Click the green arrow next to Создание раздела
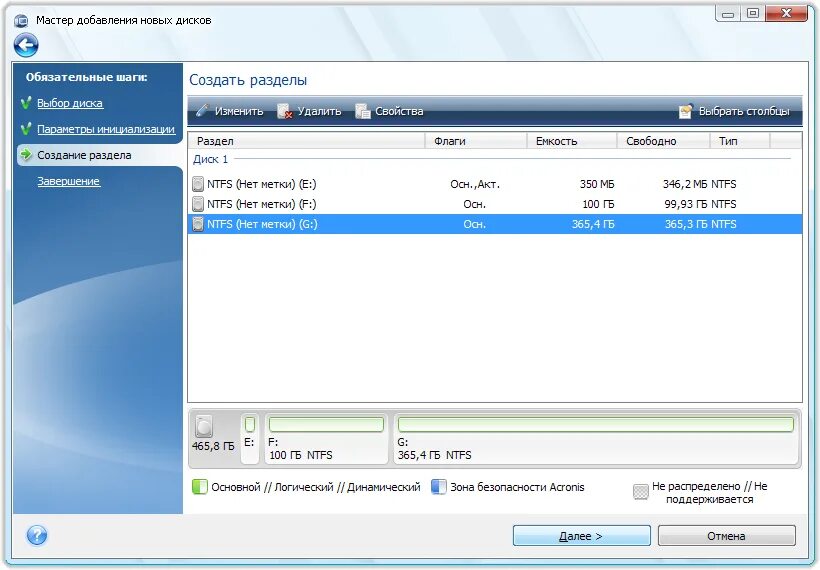 tap(26, 154)
